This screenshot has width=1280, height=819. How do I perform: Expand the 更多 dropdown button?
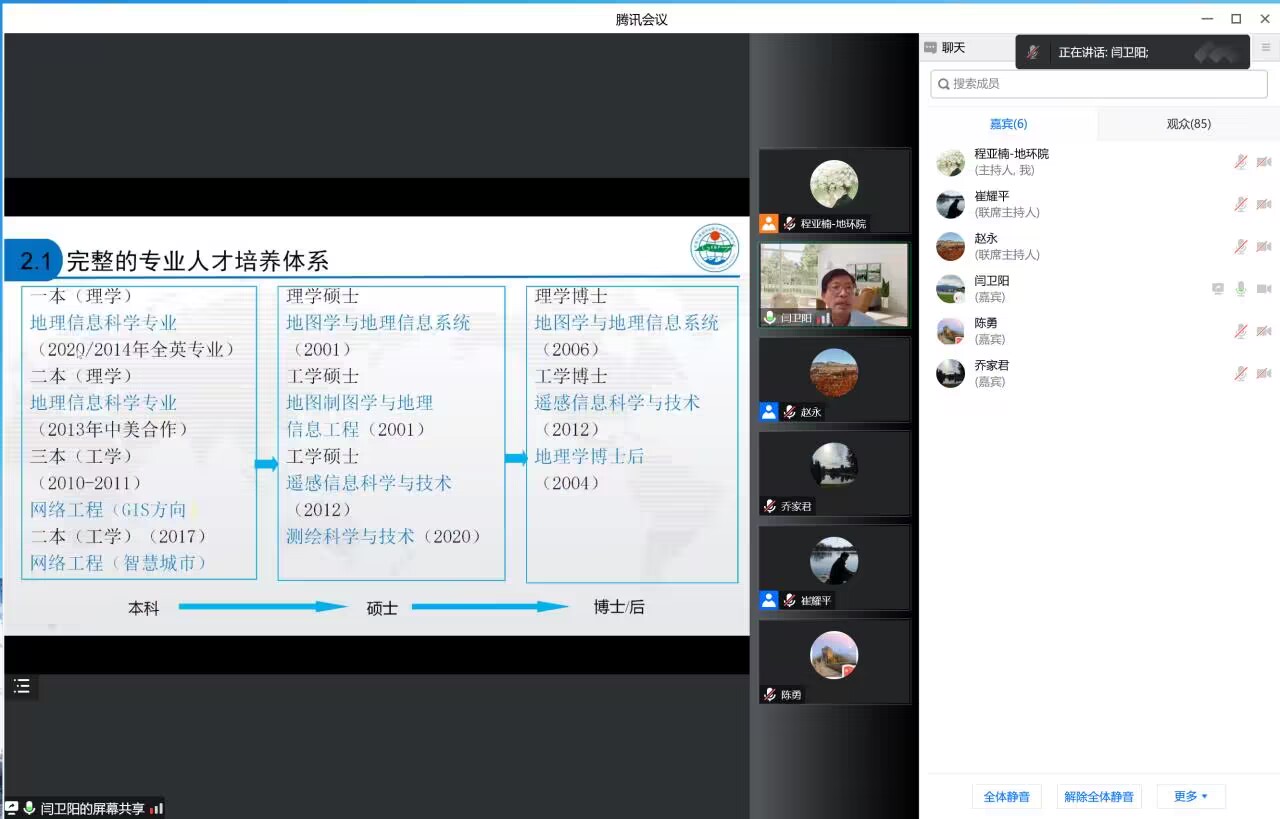(x=1190, y=796)
